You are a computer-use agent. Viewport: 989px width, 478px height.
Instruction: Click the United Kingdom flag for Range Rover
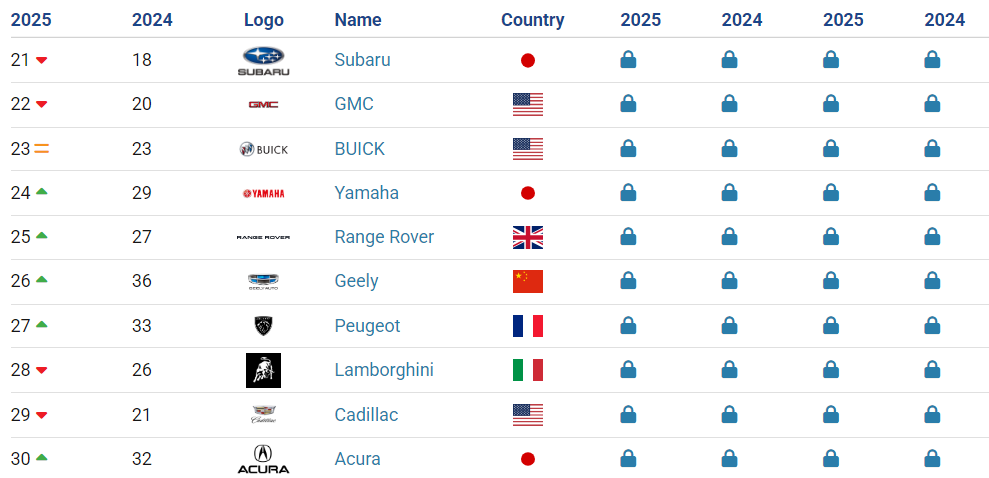click(528, 237)
